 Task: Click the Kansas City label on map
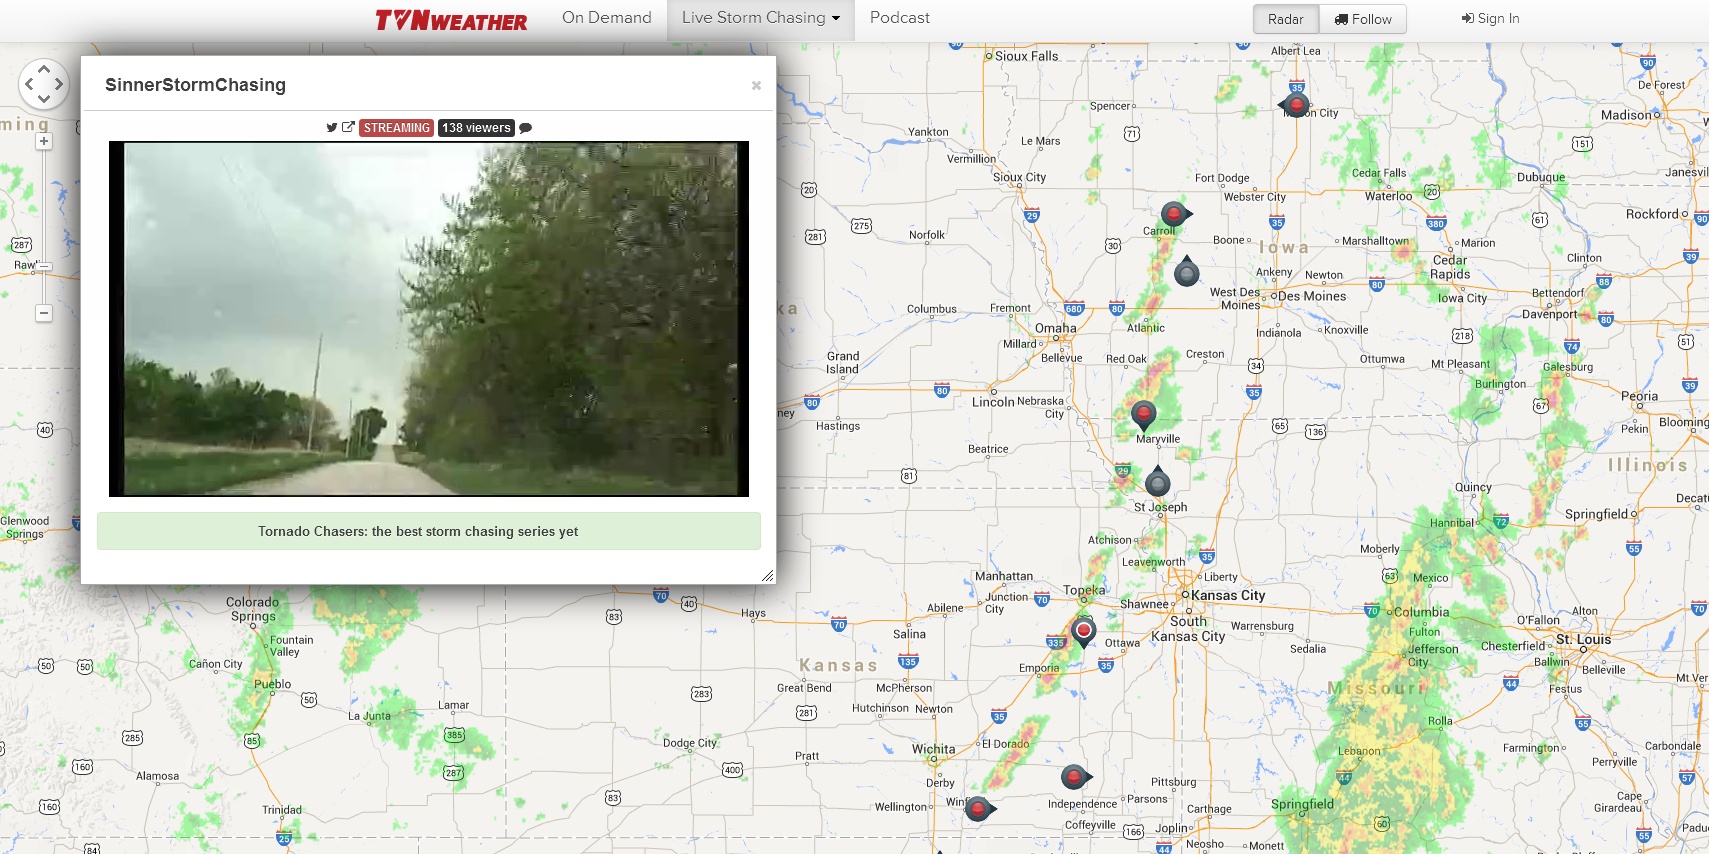(1228, 595)
